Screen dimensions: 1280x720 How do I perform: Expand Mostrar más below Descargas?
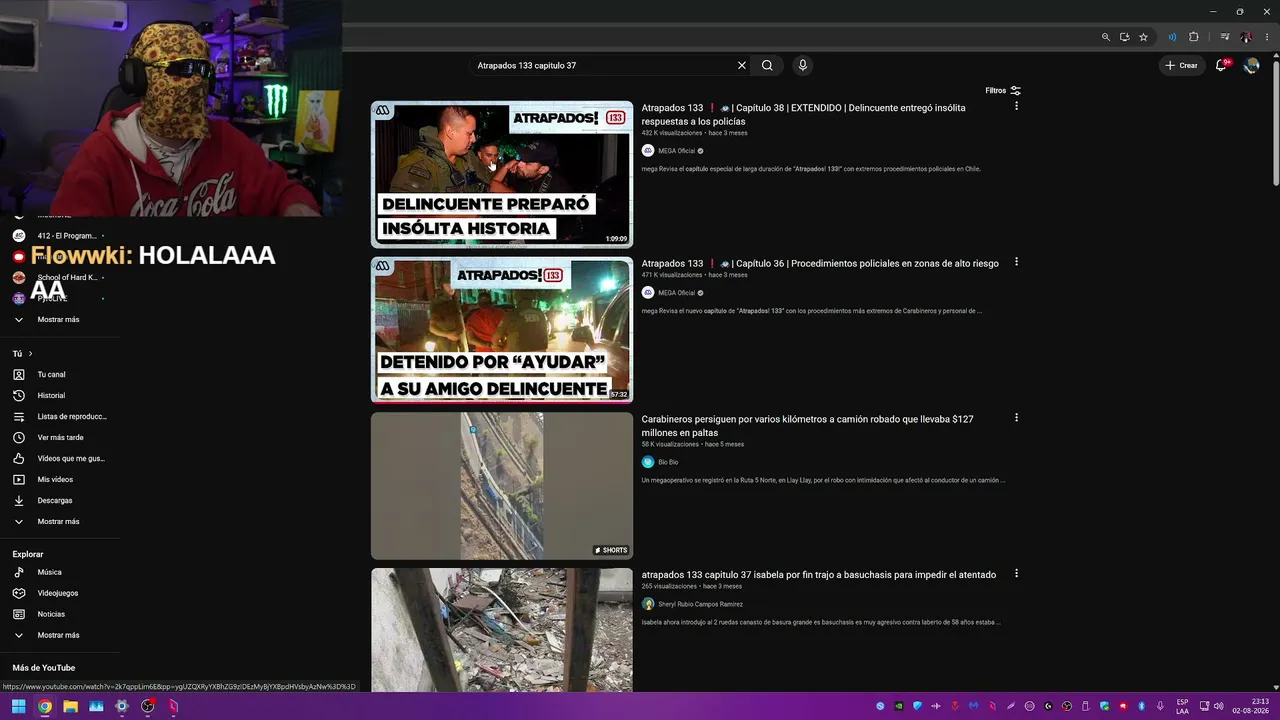click(x=60, y=522)
